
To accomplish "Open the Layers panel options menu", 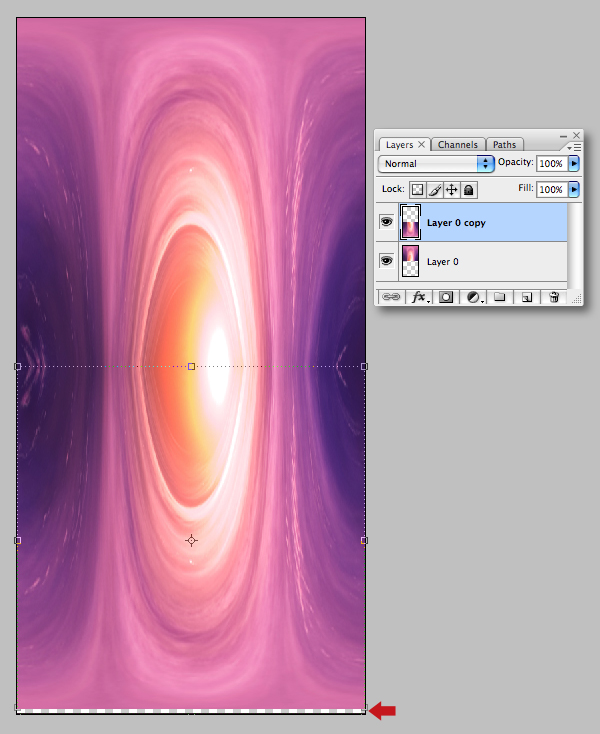I will click(574, 147).
